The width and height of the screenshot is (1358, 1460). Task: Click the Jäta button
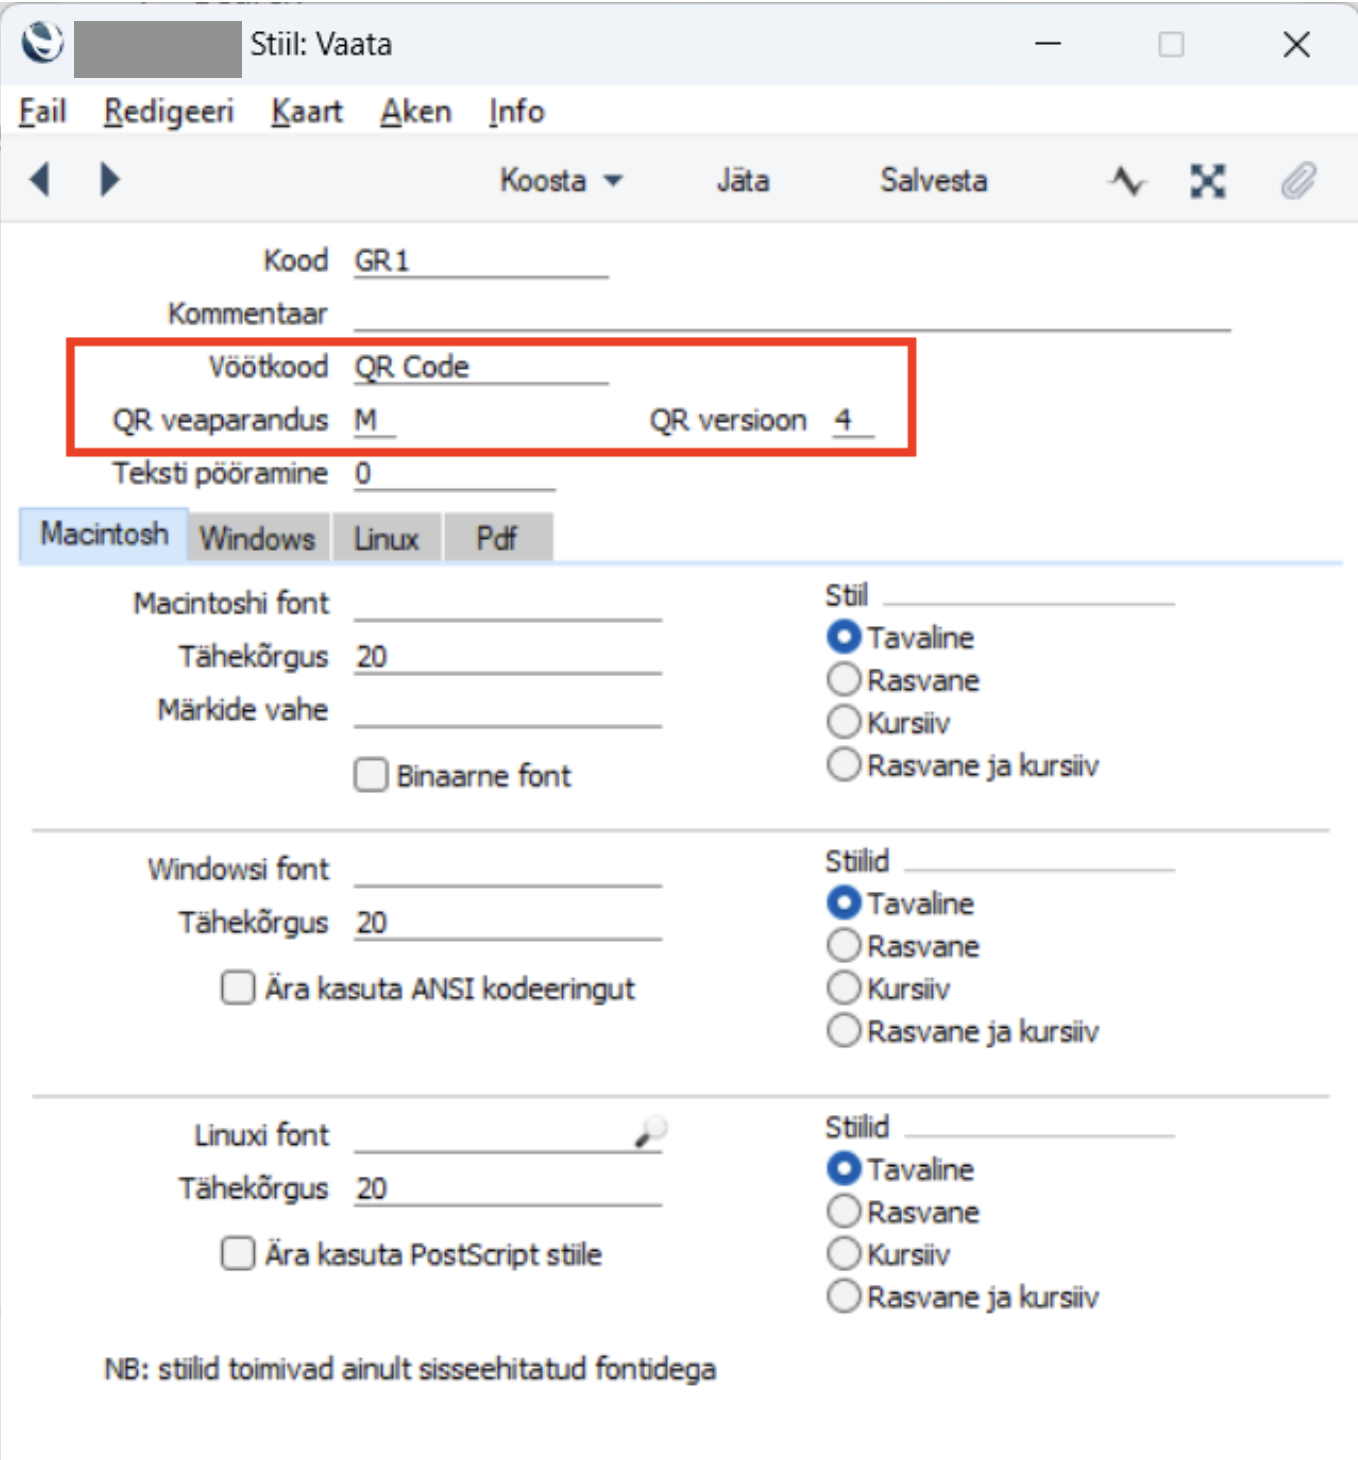click(x=743, y=181)
